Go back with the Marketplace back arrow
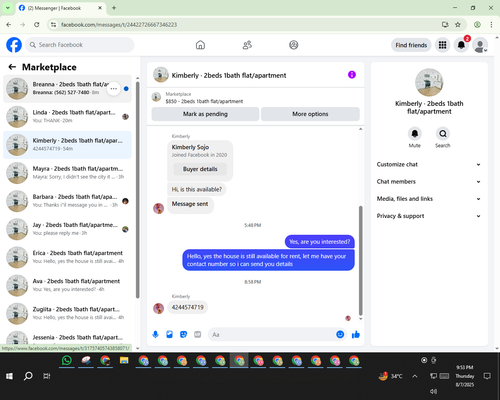Image resolution: width=500 pixels, height=400 pixels. point(12,67)
